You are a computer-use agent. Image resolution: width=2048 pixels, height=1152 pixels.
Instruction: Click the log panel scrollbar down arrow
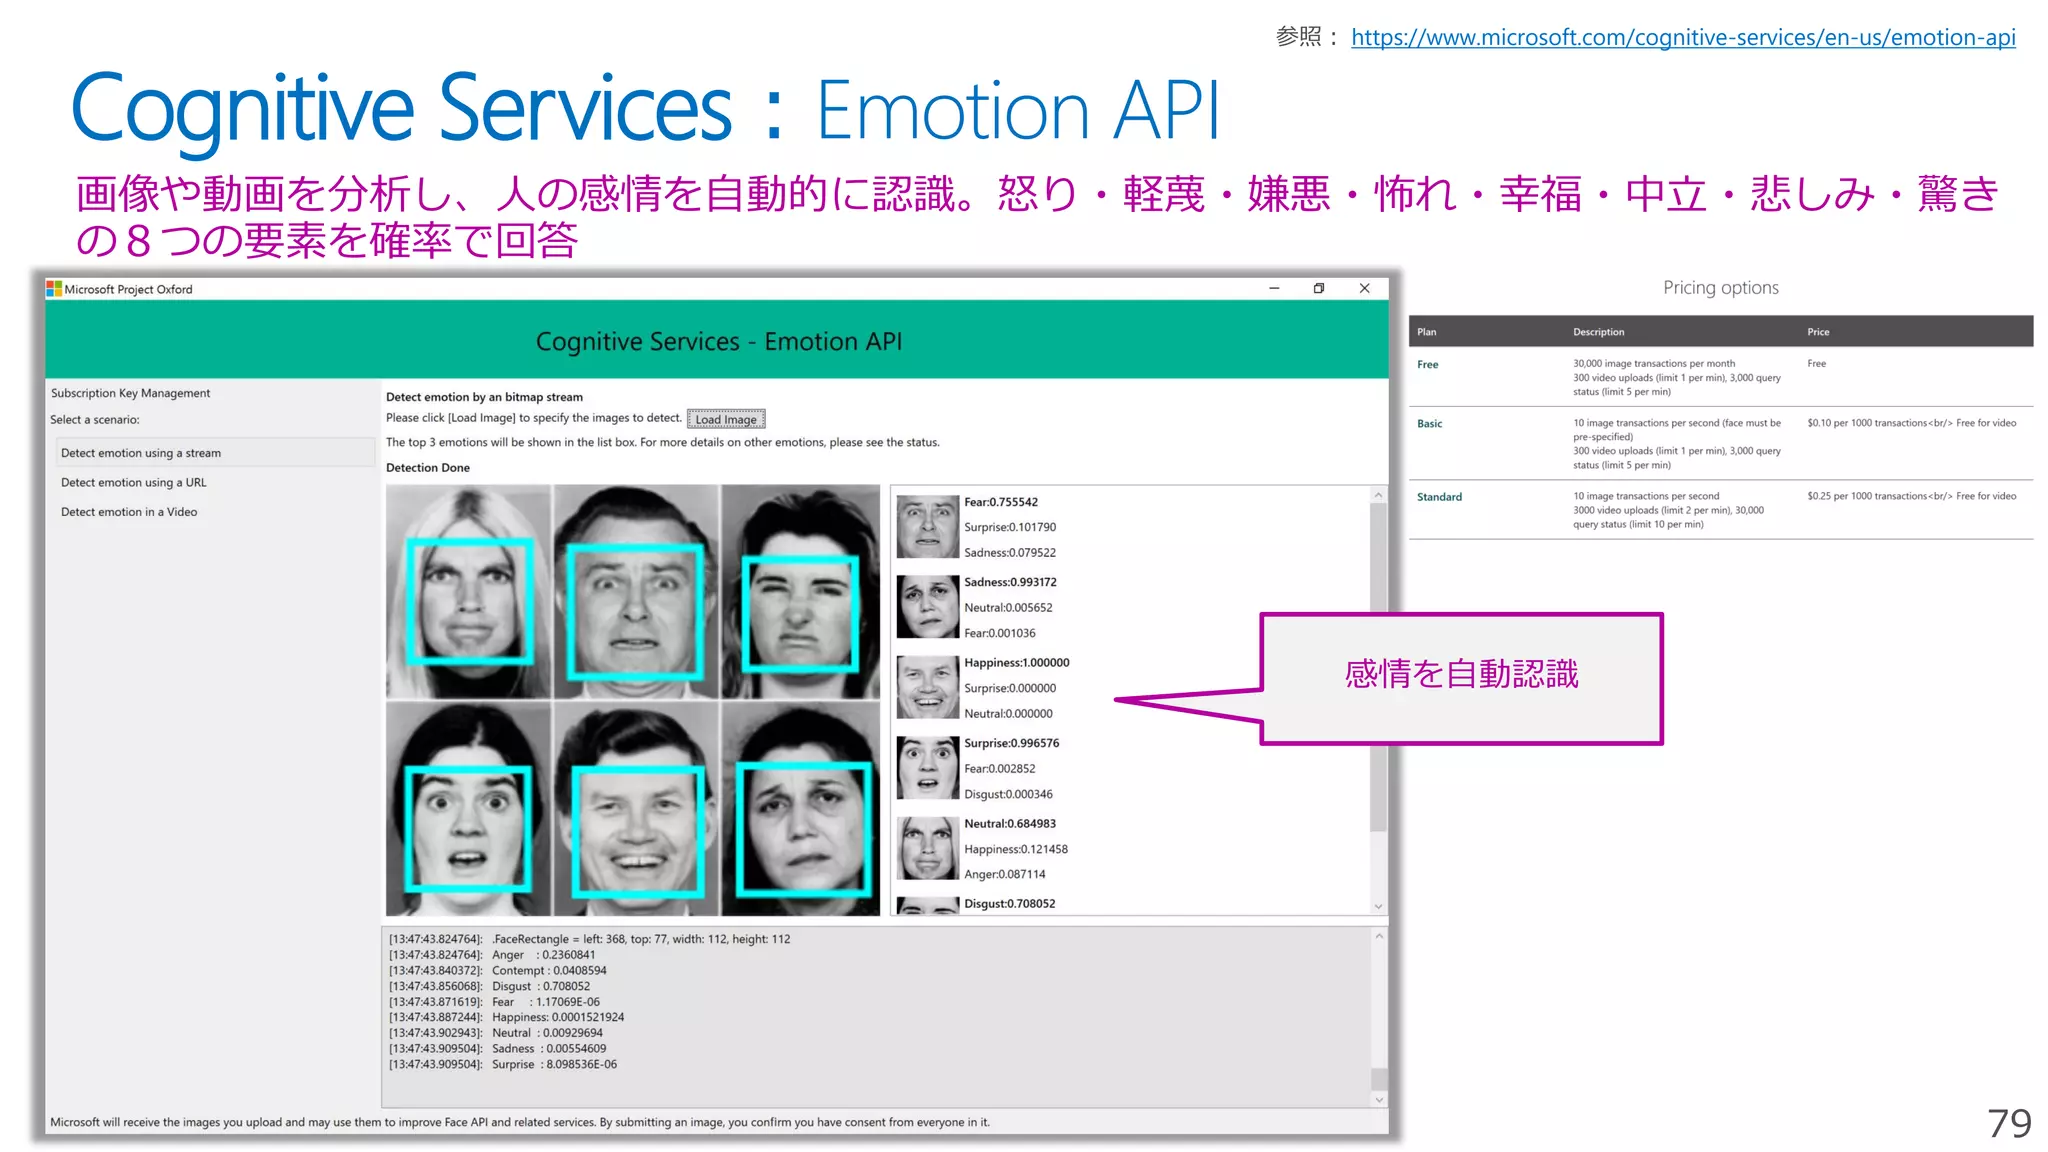pos(1379,1099)
